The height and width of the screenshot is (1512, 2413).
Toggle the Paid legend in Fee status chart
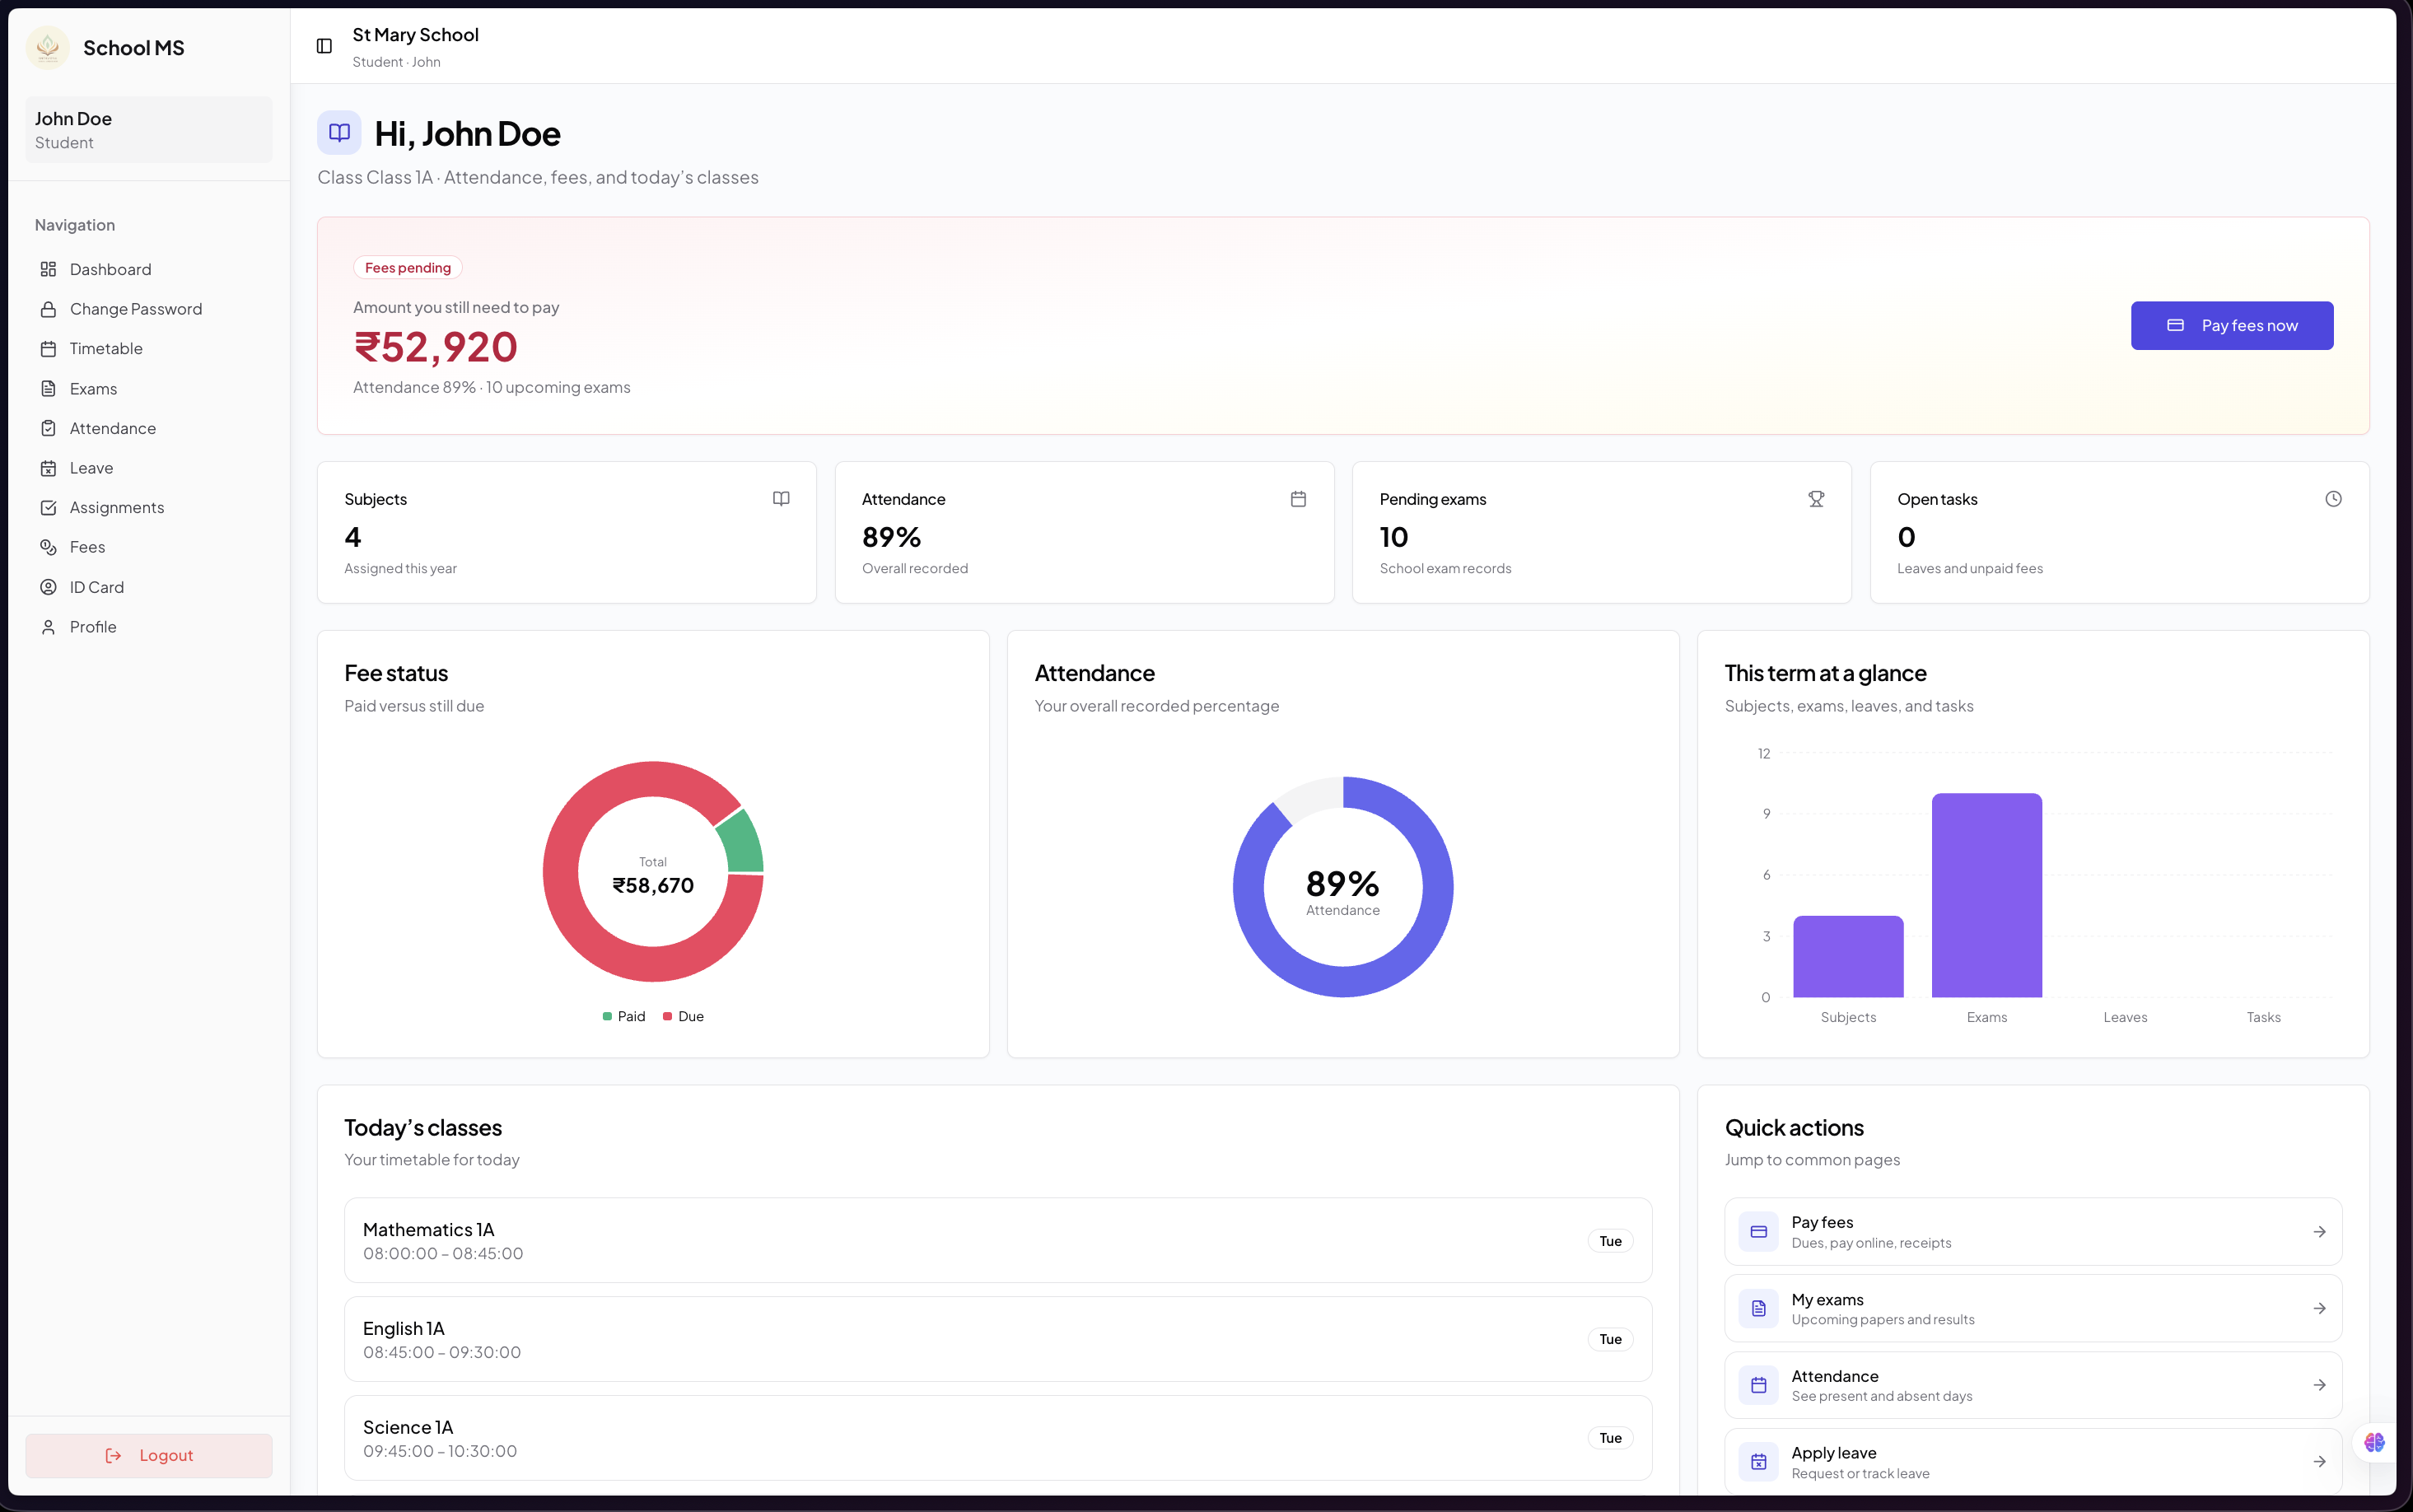point(624,1016)
